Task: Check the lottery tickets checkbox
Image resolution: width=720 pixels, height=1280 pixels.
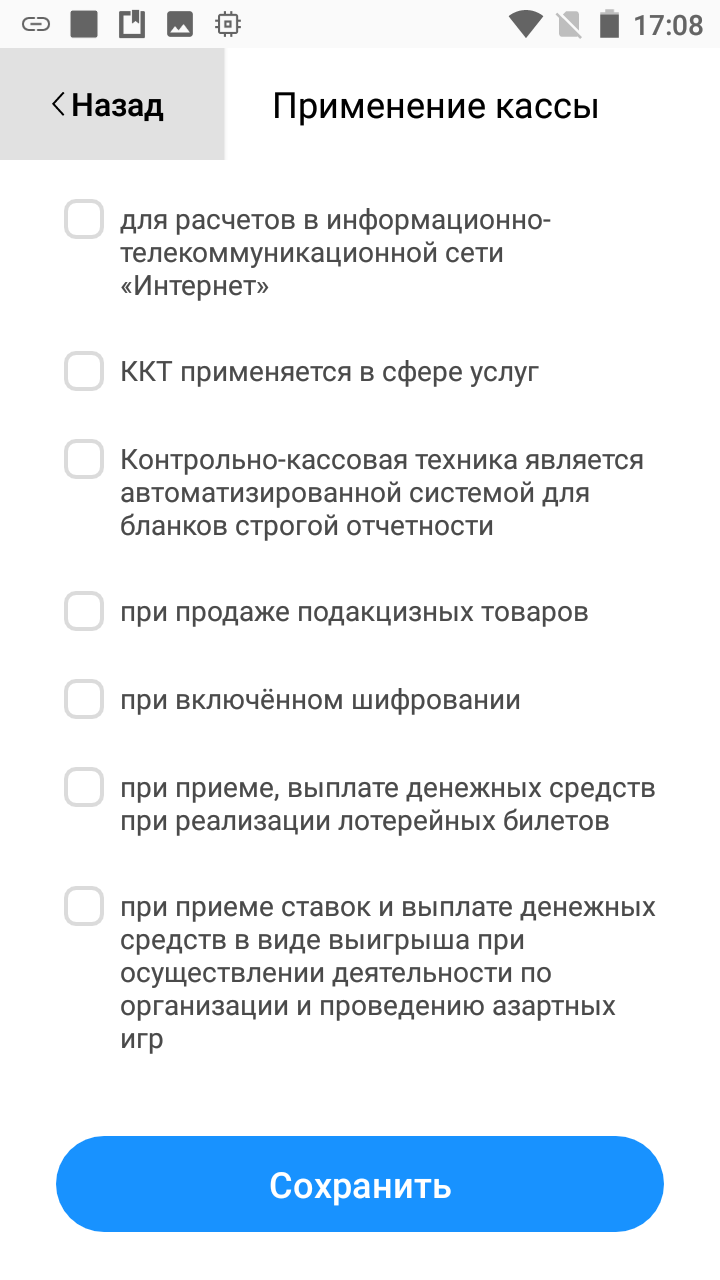Action: (x=84, y=787)
